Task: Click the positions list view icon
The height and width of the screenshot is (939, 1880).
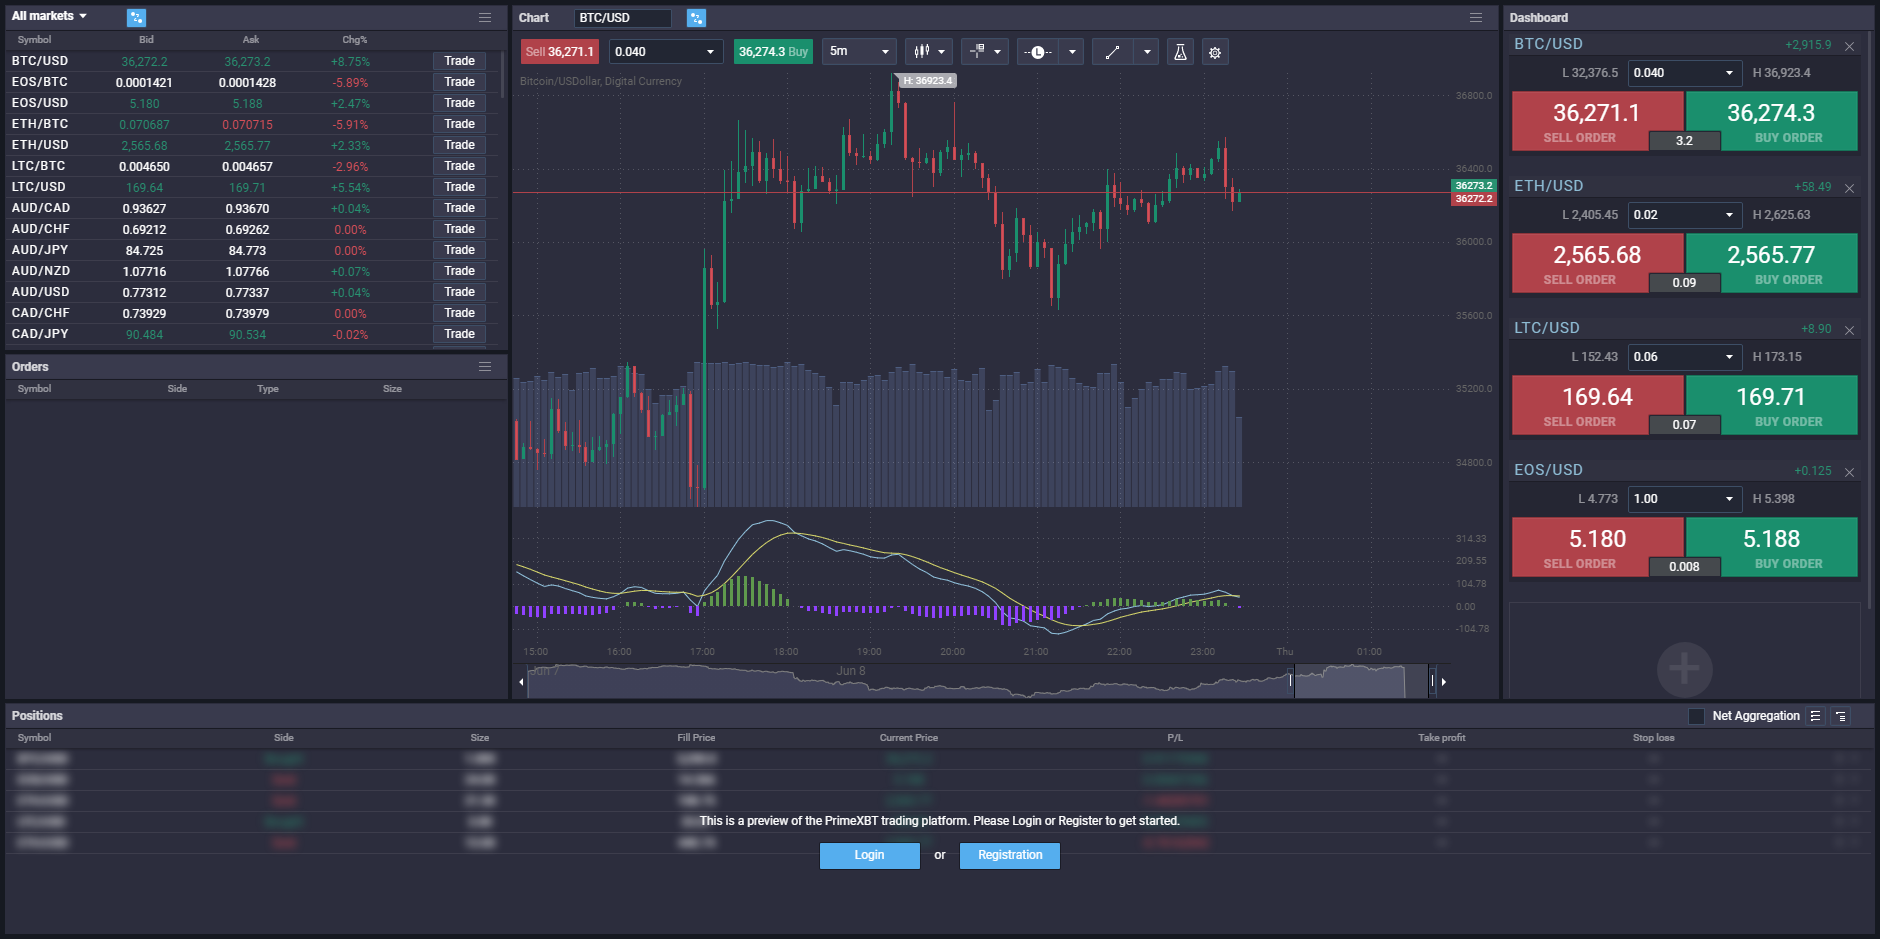Action: click(1816, 716)
